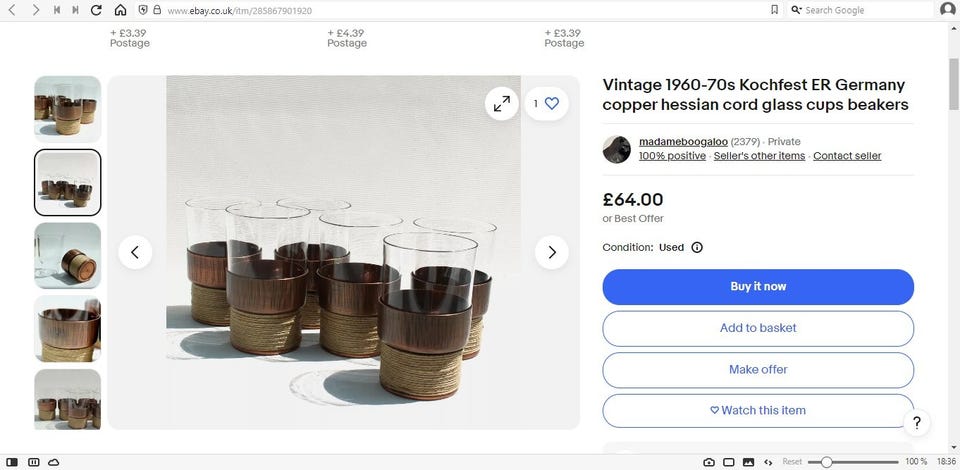
Task: Capture the page with the camera icon
Action: 709,462
